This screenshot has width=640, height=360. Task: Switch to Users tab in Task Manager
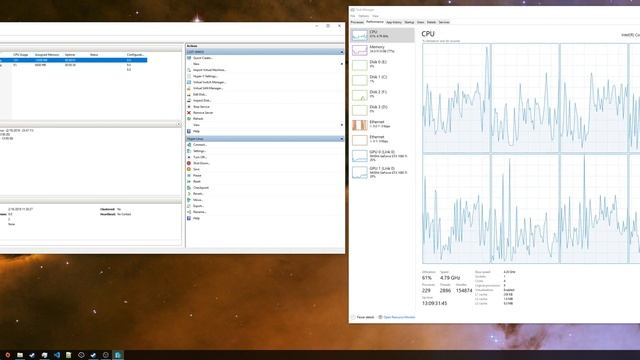pyautogui.click(x=421, y=22)
